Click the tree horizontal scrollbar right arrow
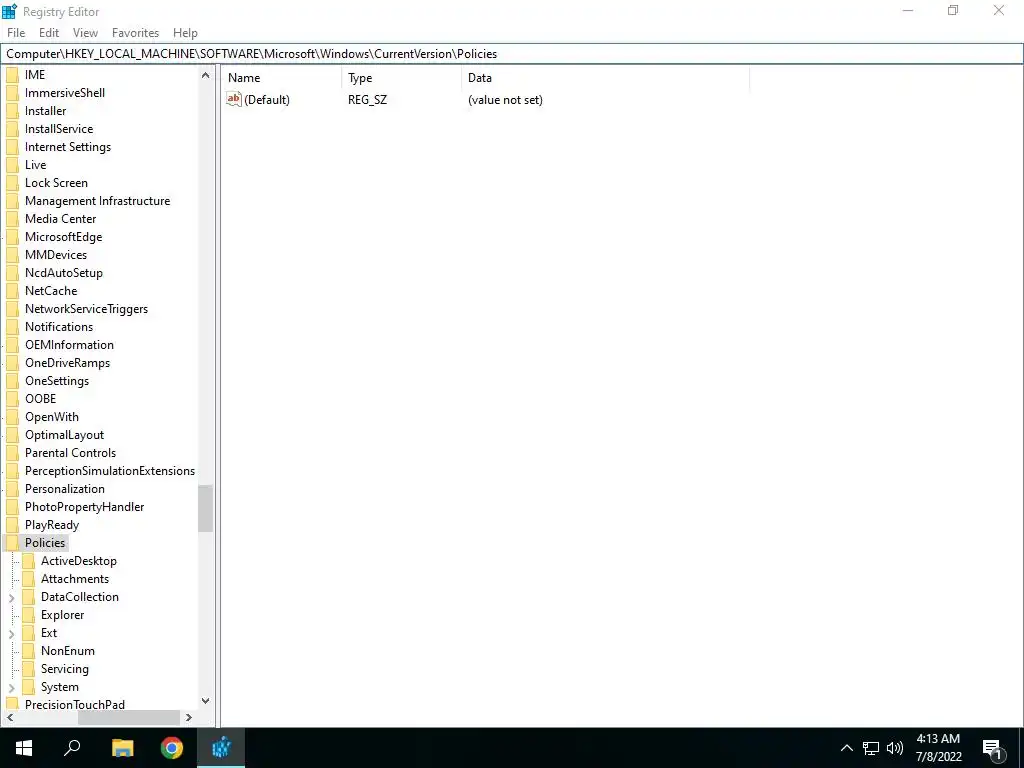Screen dimensions: 1024x768 pos(189,717)
